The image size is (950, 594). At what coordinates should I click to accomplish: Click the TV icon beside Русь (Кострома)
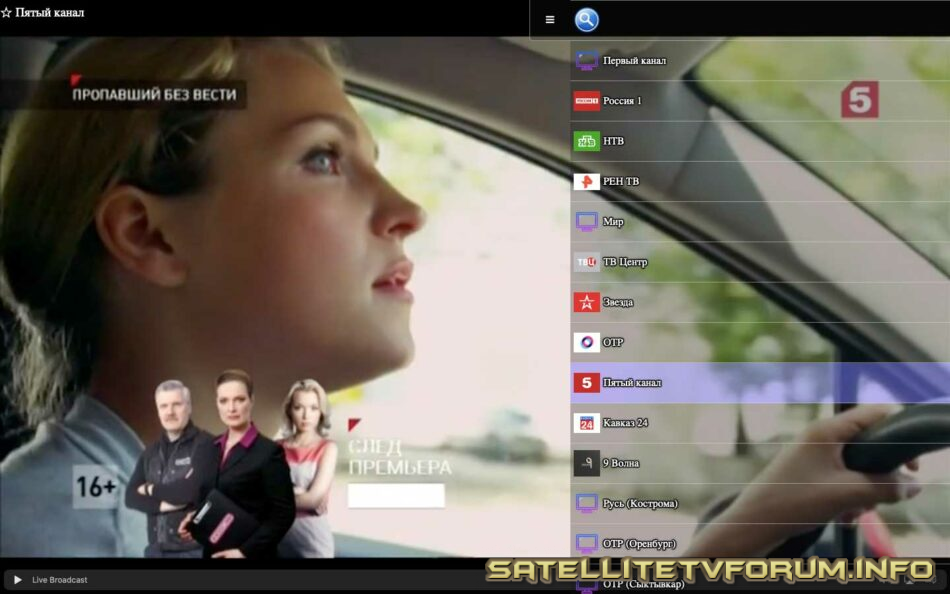pos(586,504)
